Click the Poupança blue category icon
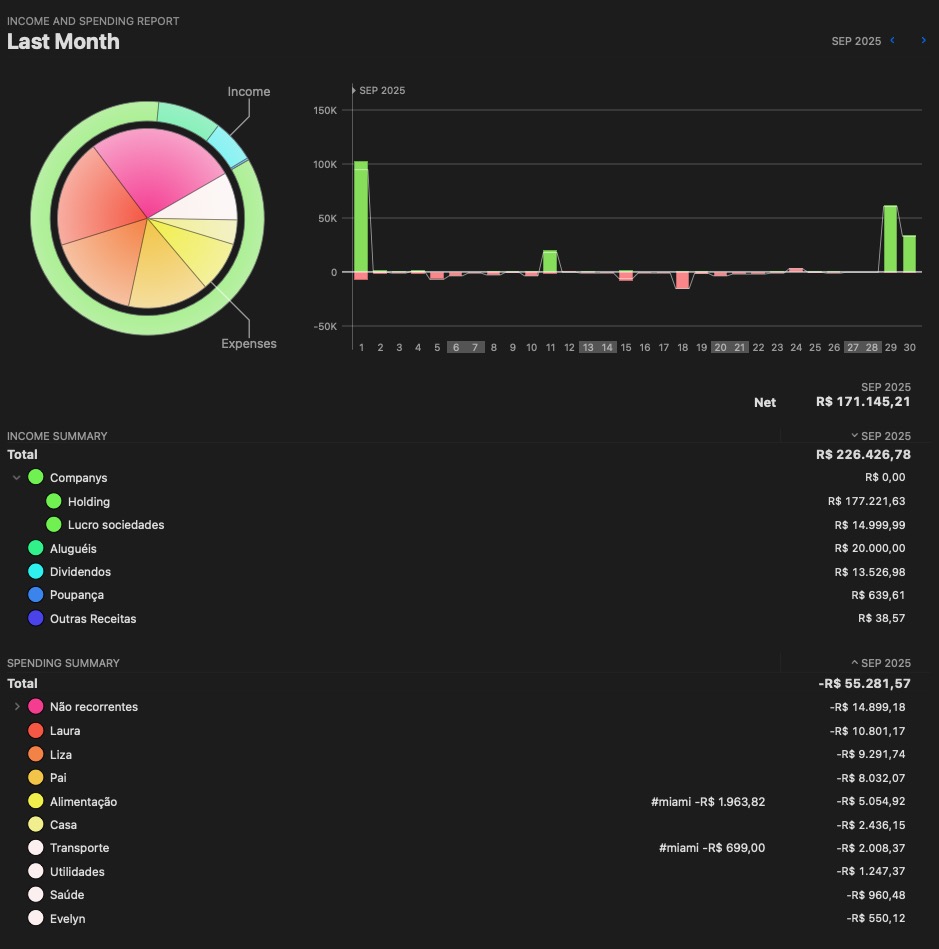This screenshot has height=949, width=939. 36,595
